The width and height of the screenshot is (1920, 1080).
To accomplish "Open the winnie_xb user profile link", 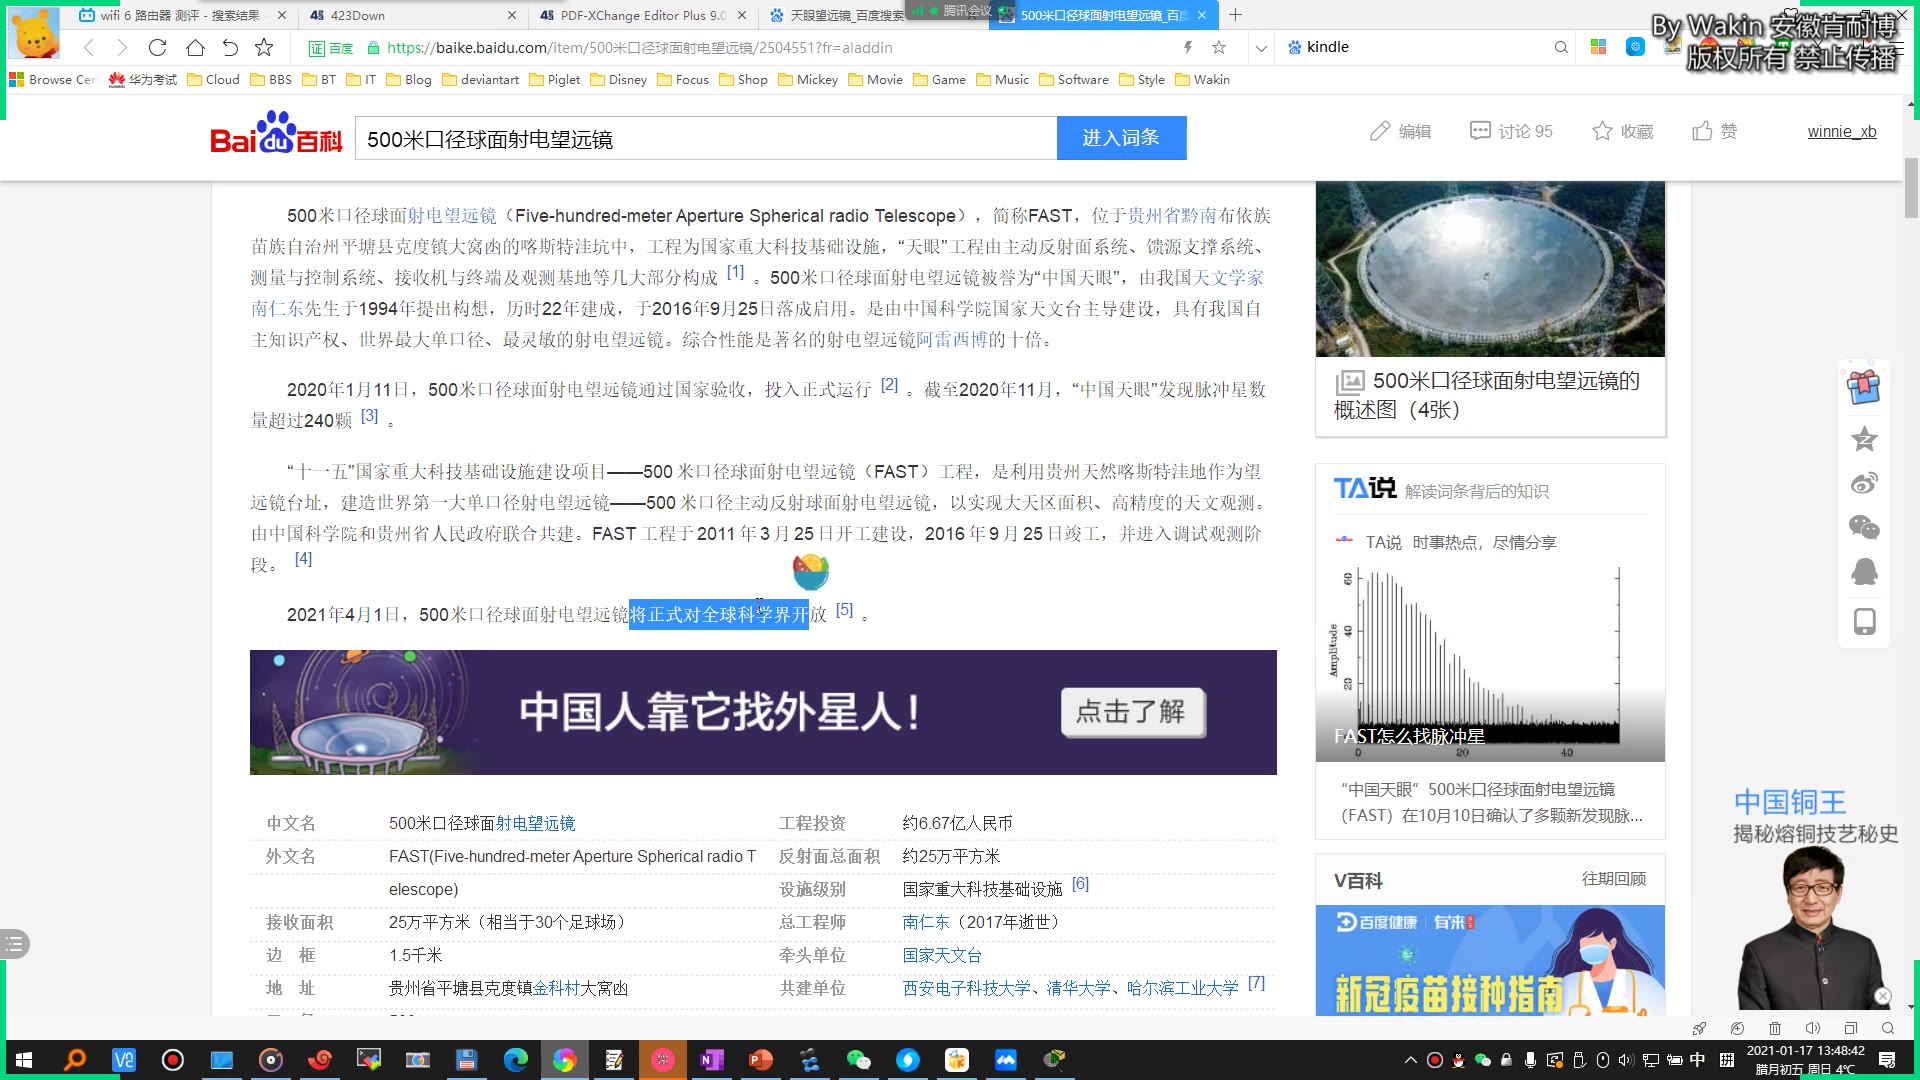I will 1842,131.
